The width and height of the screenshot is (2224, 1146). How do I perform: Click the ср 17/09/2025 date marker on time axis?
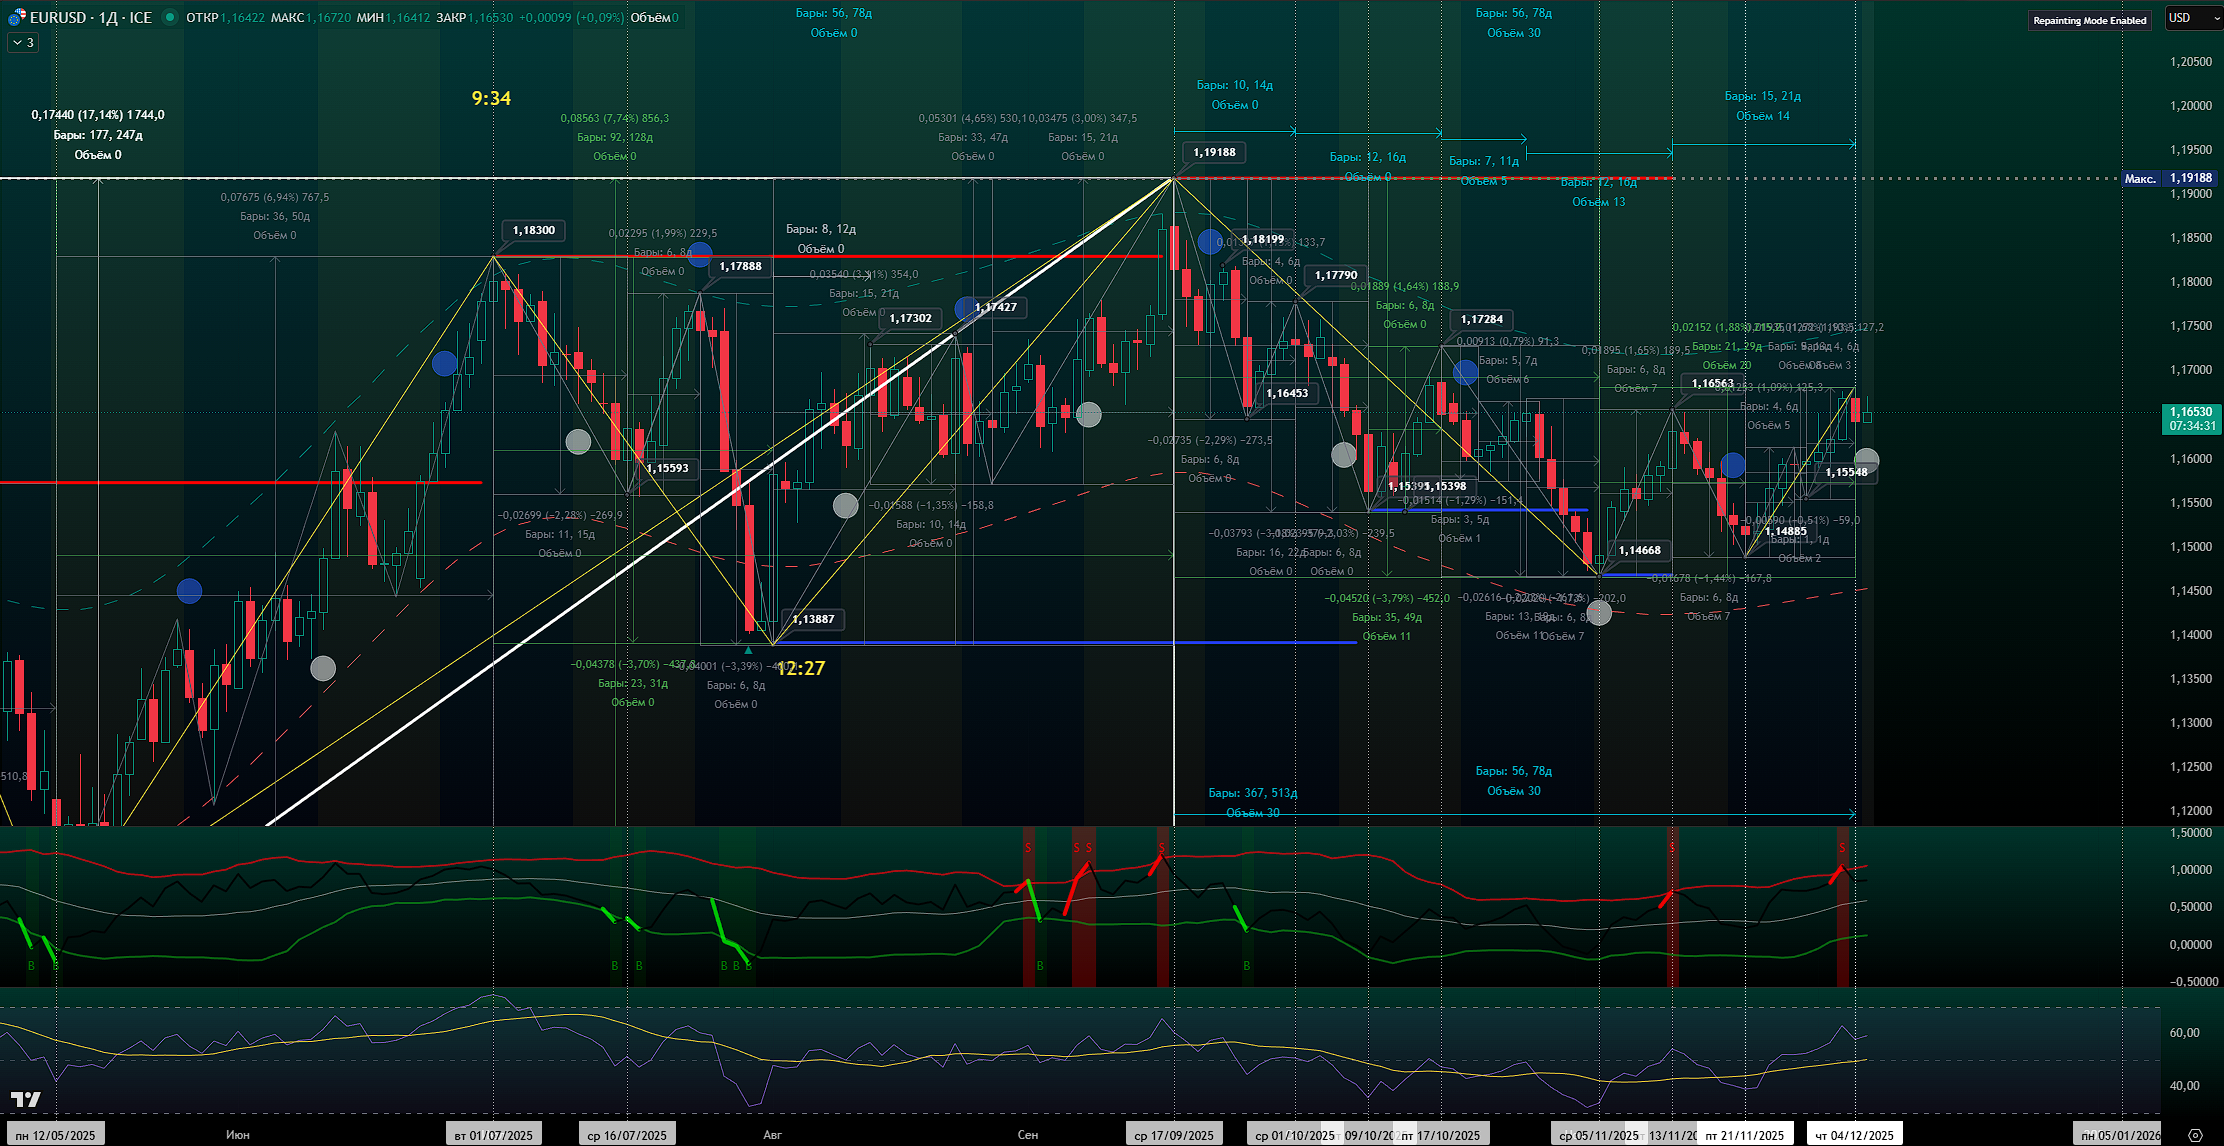pyautogui.click(x=1174, y=1135)
